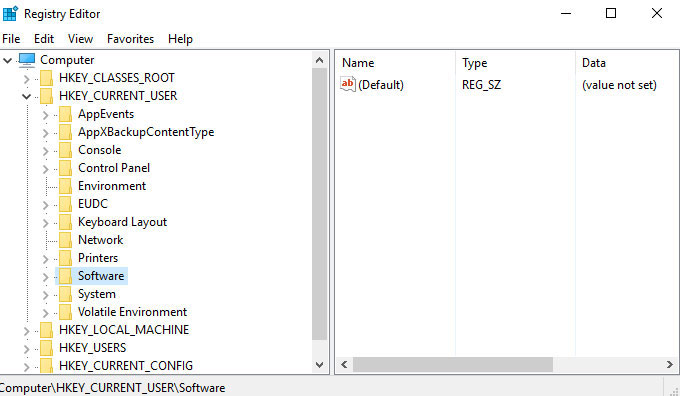Expand the Console key
This screenshot has height=396, width=680.
(x=46, y=151)
